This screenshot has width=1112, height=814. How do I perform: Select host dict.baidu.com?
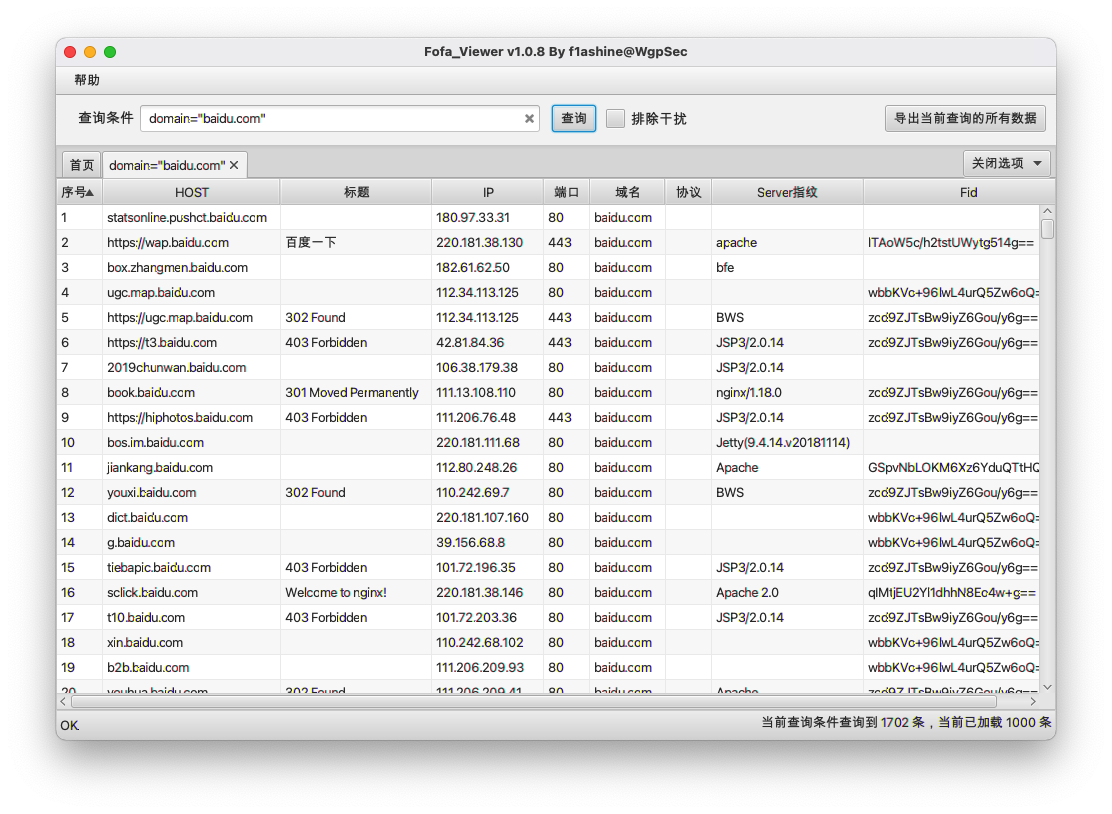click(148, 518)
